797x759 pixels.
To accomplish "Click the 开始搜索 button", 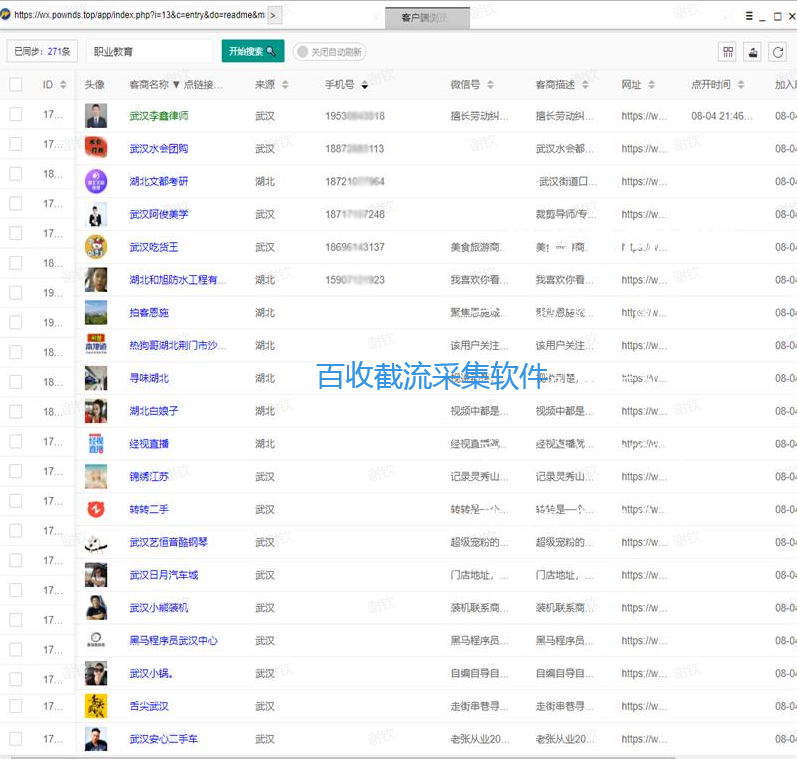I will coord(253,51).
